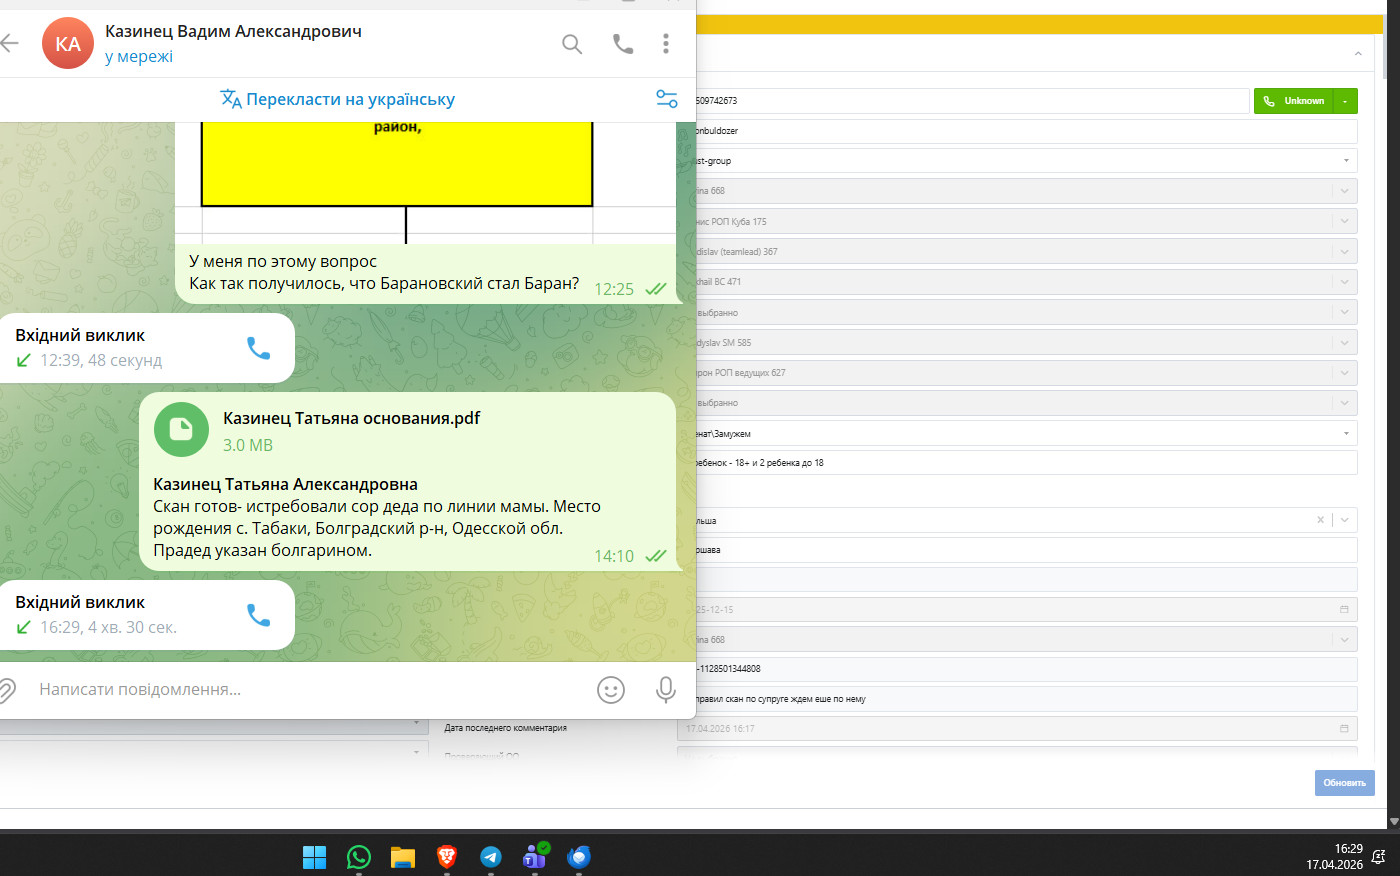Open the yellow diagram image in the chat

(x=426, y=183)
